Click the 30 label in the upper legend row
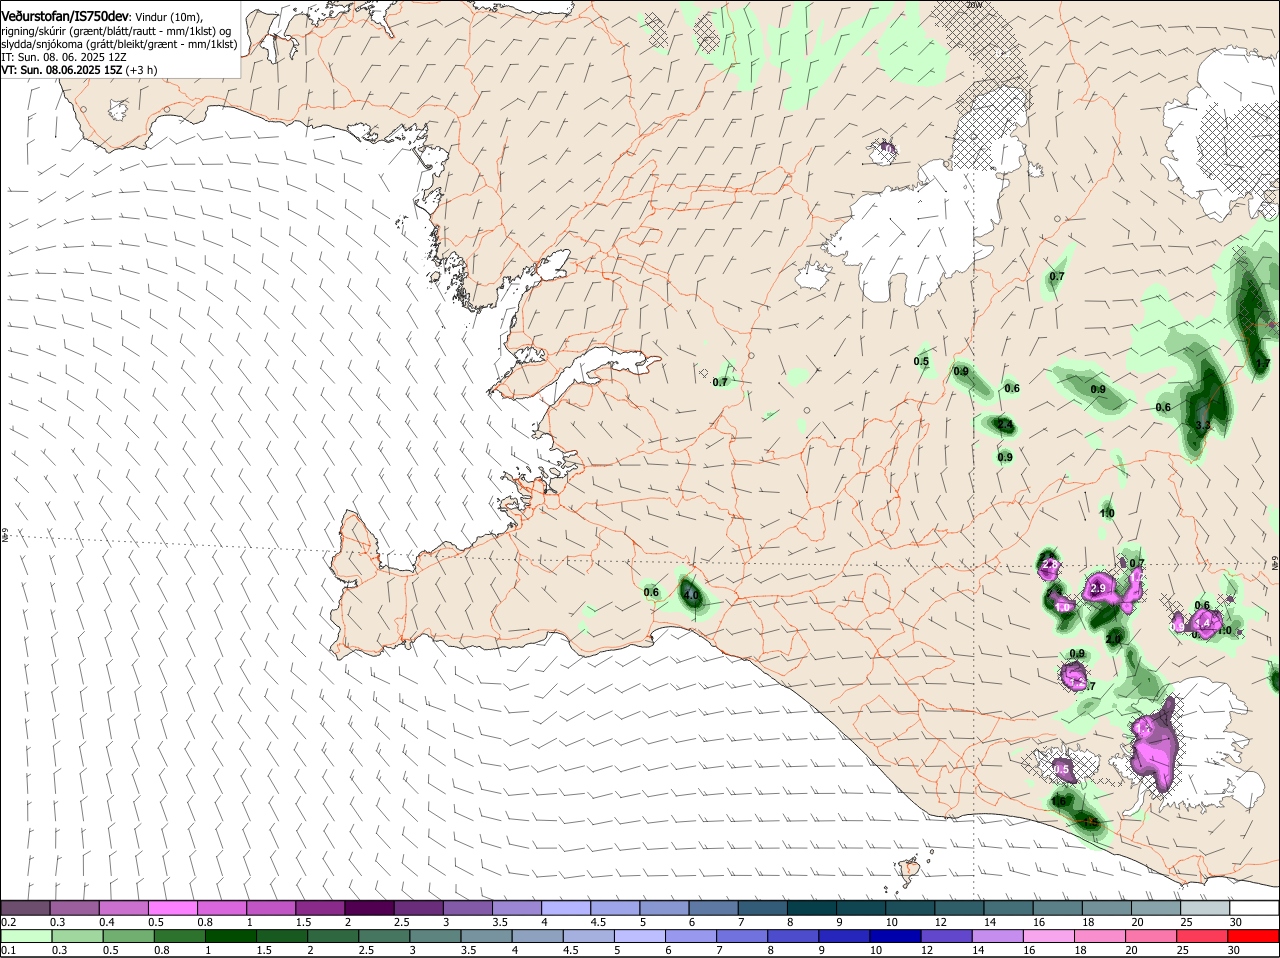Viewport: 1280px width, 958px height. 1235,921
